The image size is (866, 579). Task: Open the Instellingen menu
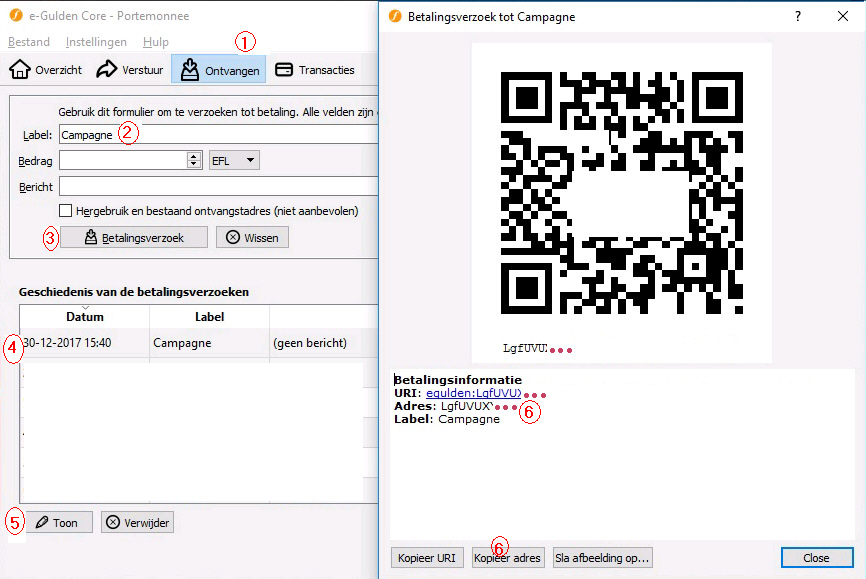point(96,42)
